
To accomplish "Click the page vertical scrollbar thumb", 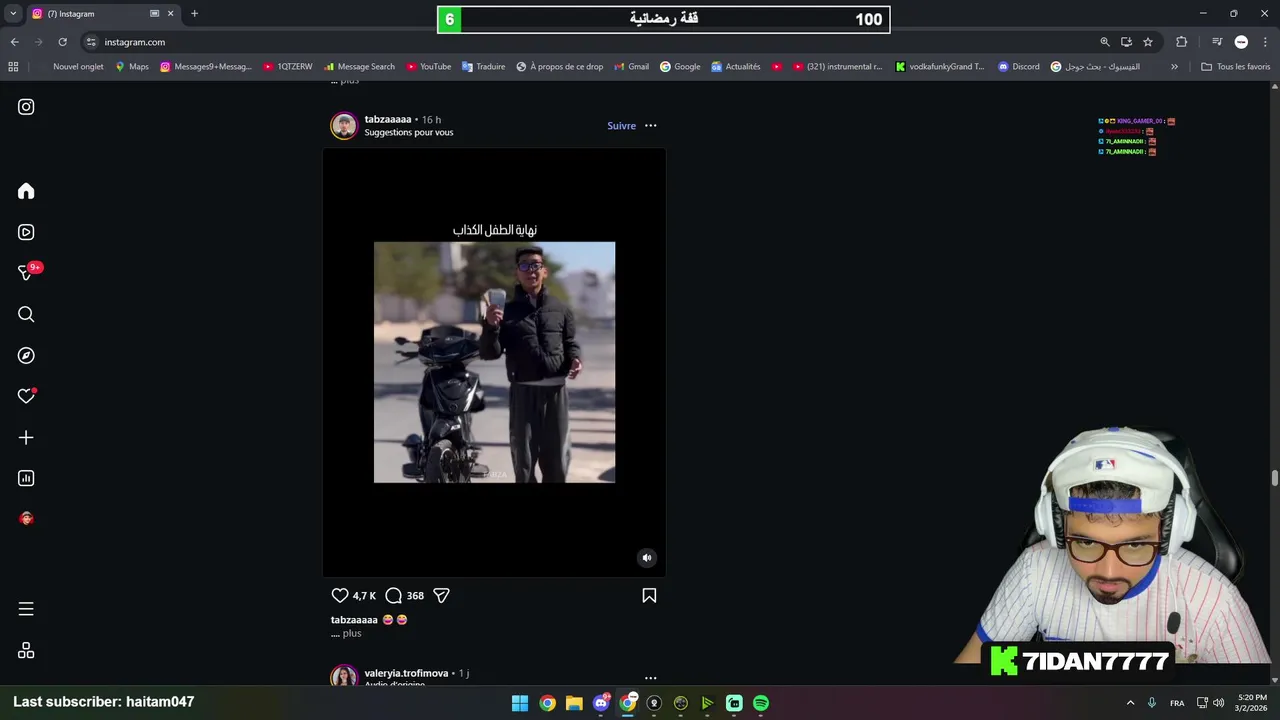I will coord(1274,478).
